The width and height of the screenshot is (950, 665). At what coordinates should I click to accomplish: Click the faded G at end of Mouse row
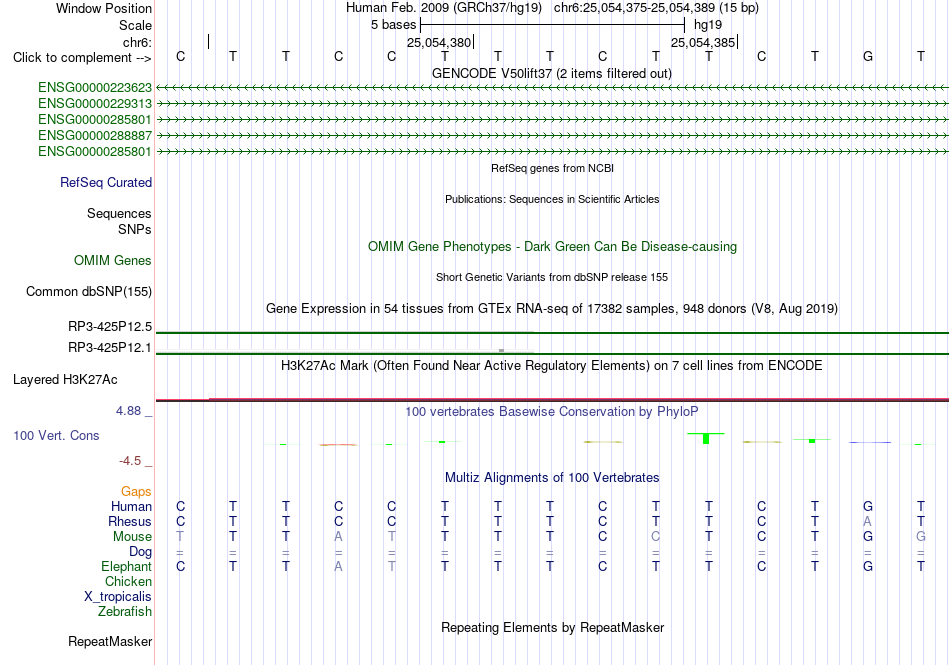pos(920,537)
